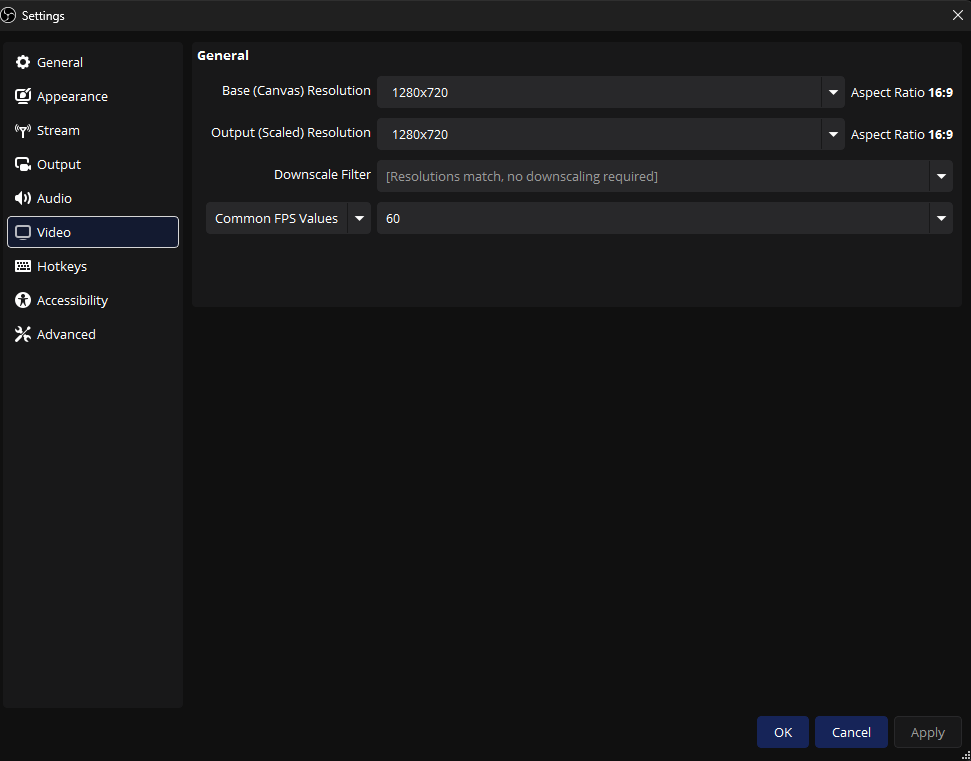
Task: Click Aspect Ratio 16:9 beside Base Resolution
Action: coord(902,93)
